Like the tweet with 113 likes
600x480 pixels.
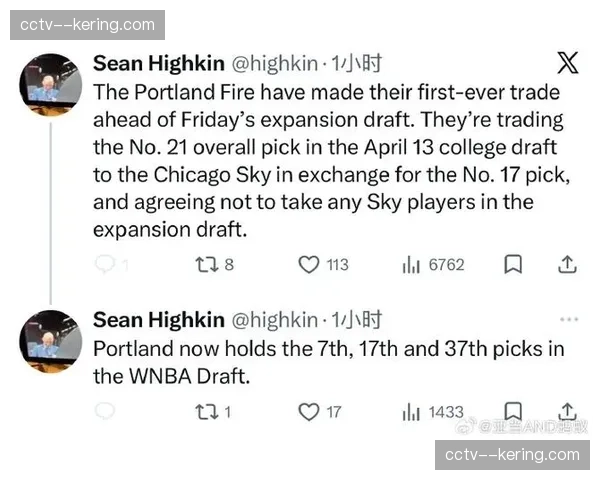pos(309,264)
